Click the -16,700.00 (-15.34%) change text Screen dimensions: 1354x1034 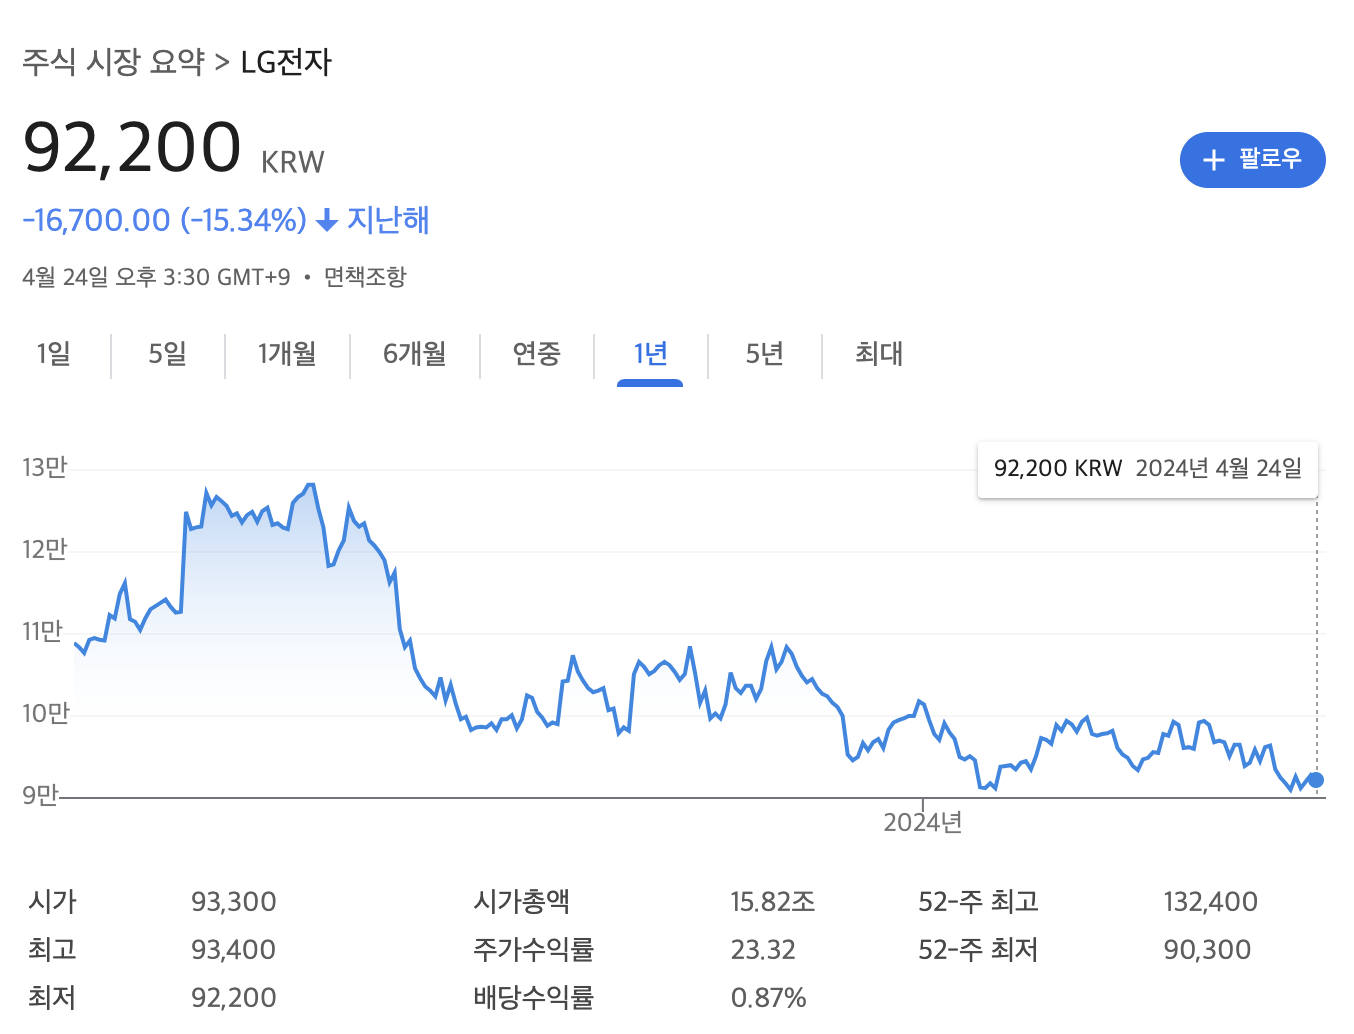point(164,220)
